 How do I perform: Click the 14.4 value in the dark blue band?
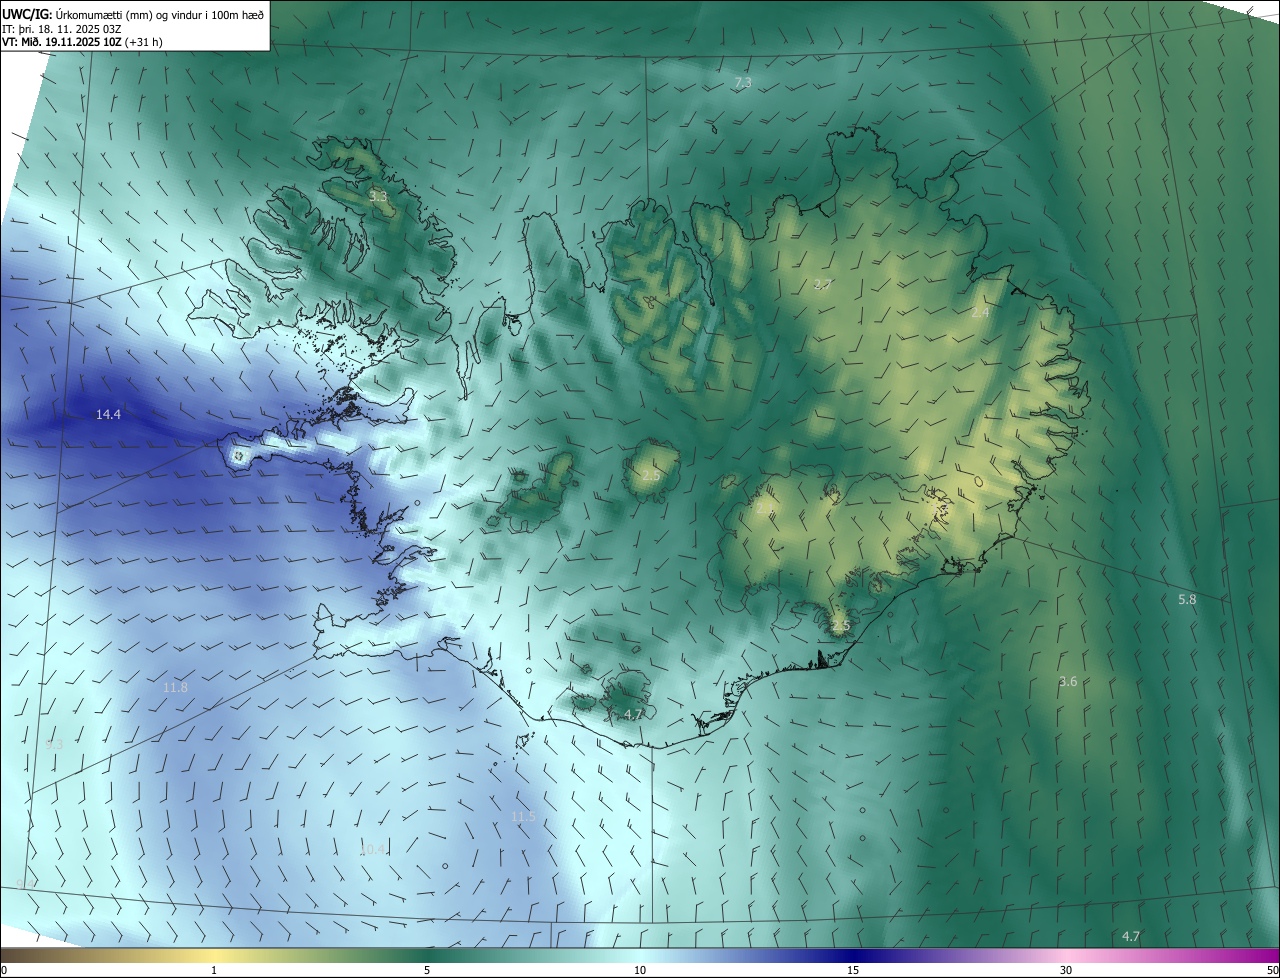tap(108, 414)
